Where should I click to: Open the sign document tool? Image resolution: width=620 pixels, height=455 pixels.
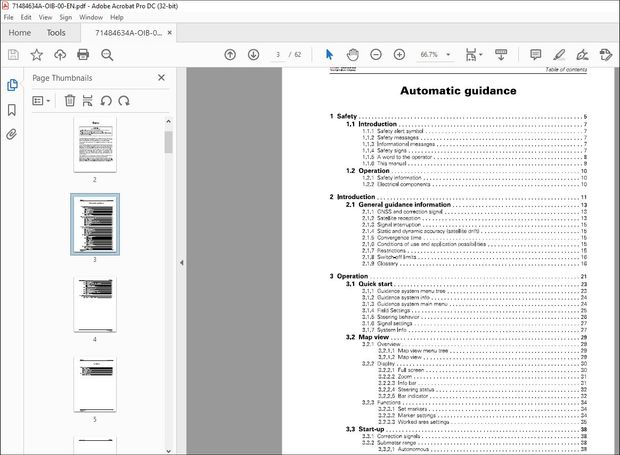pos(582,55)
